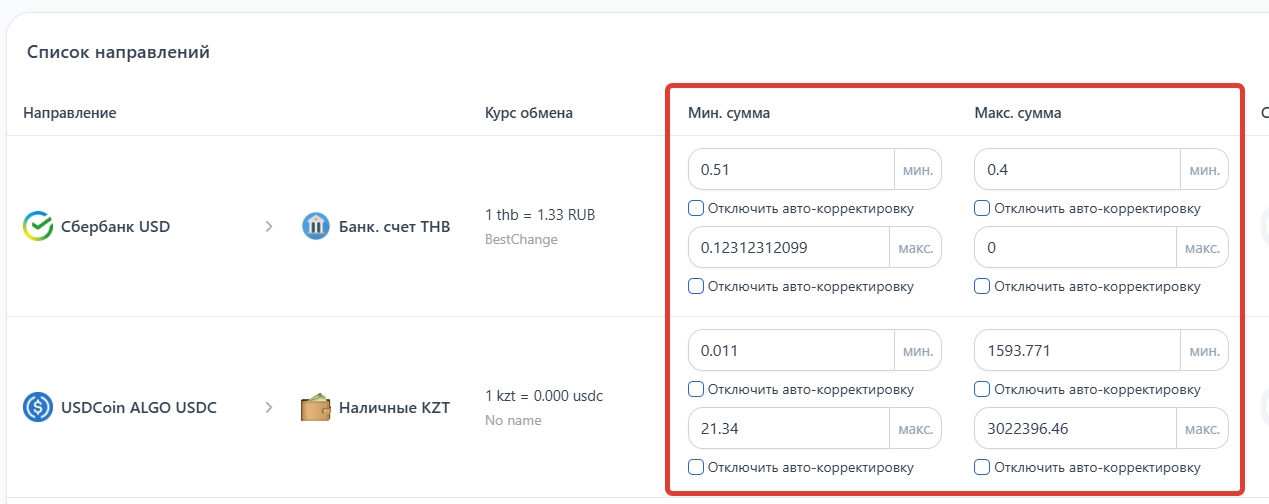Click the arrow chevron next to USDCoin ALGO USDC
Screen dimensions: 1269x504
(x=268, y=408)
